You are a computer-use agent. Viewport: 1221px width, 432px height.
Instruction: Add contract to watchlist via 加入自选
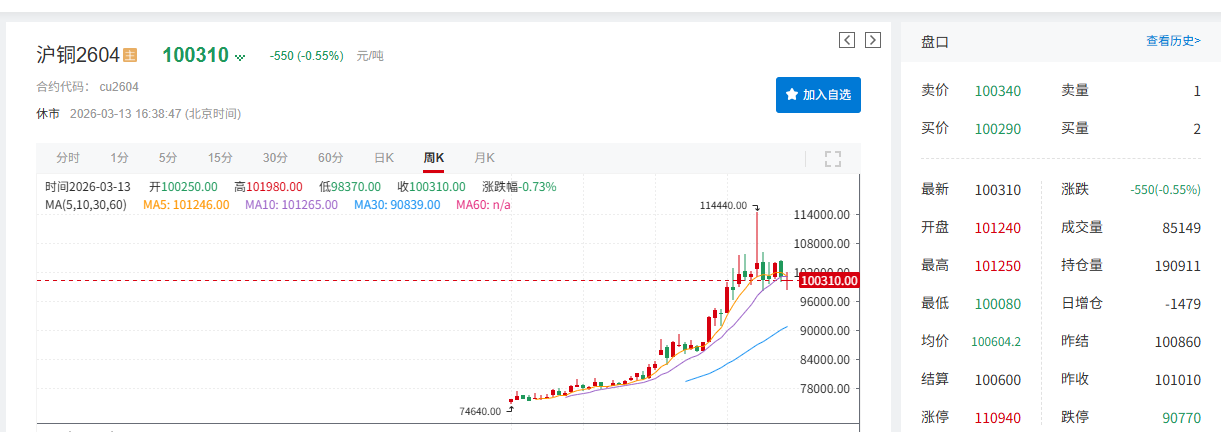(x=818, y=94)
